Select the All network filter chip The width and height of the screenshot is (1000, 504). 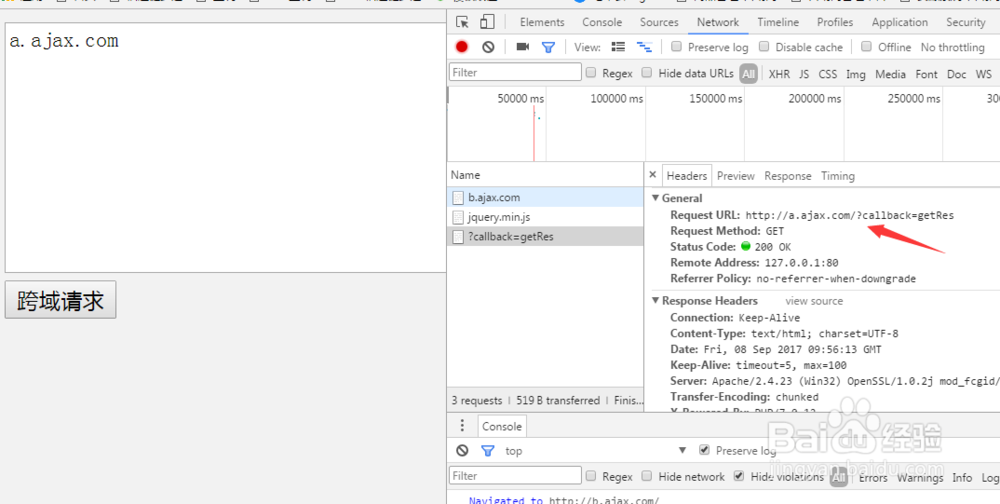tap(749, 74)
